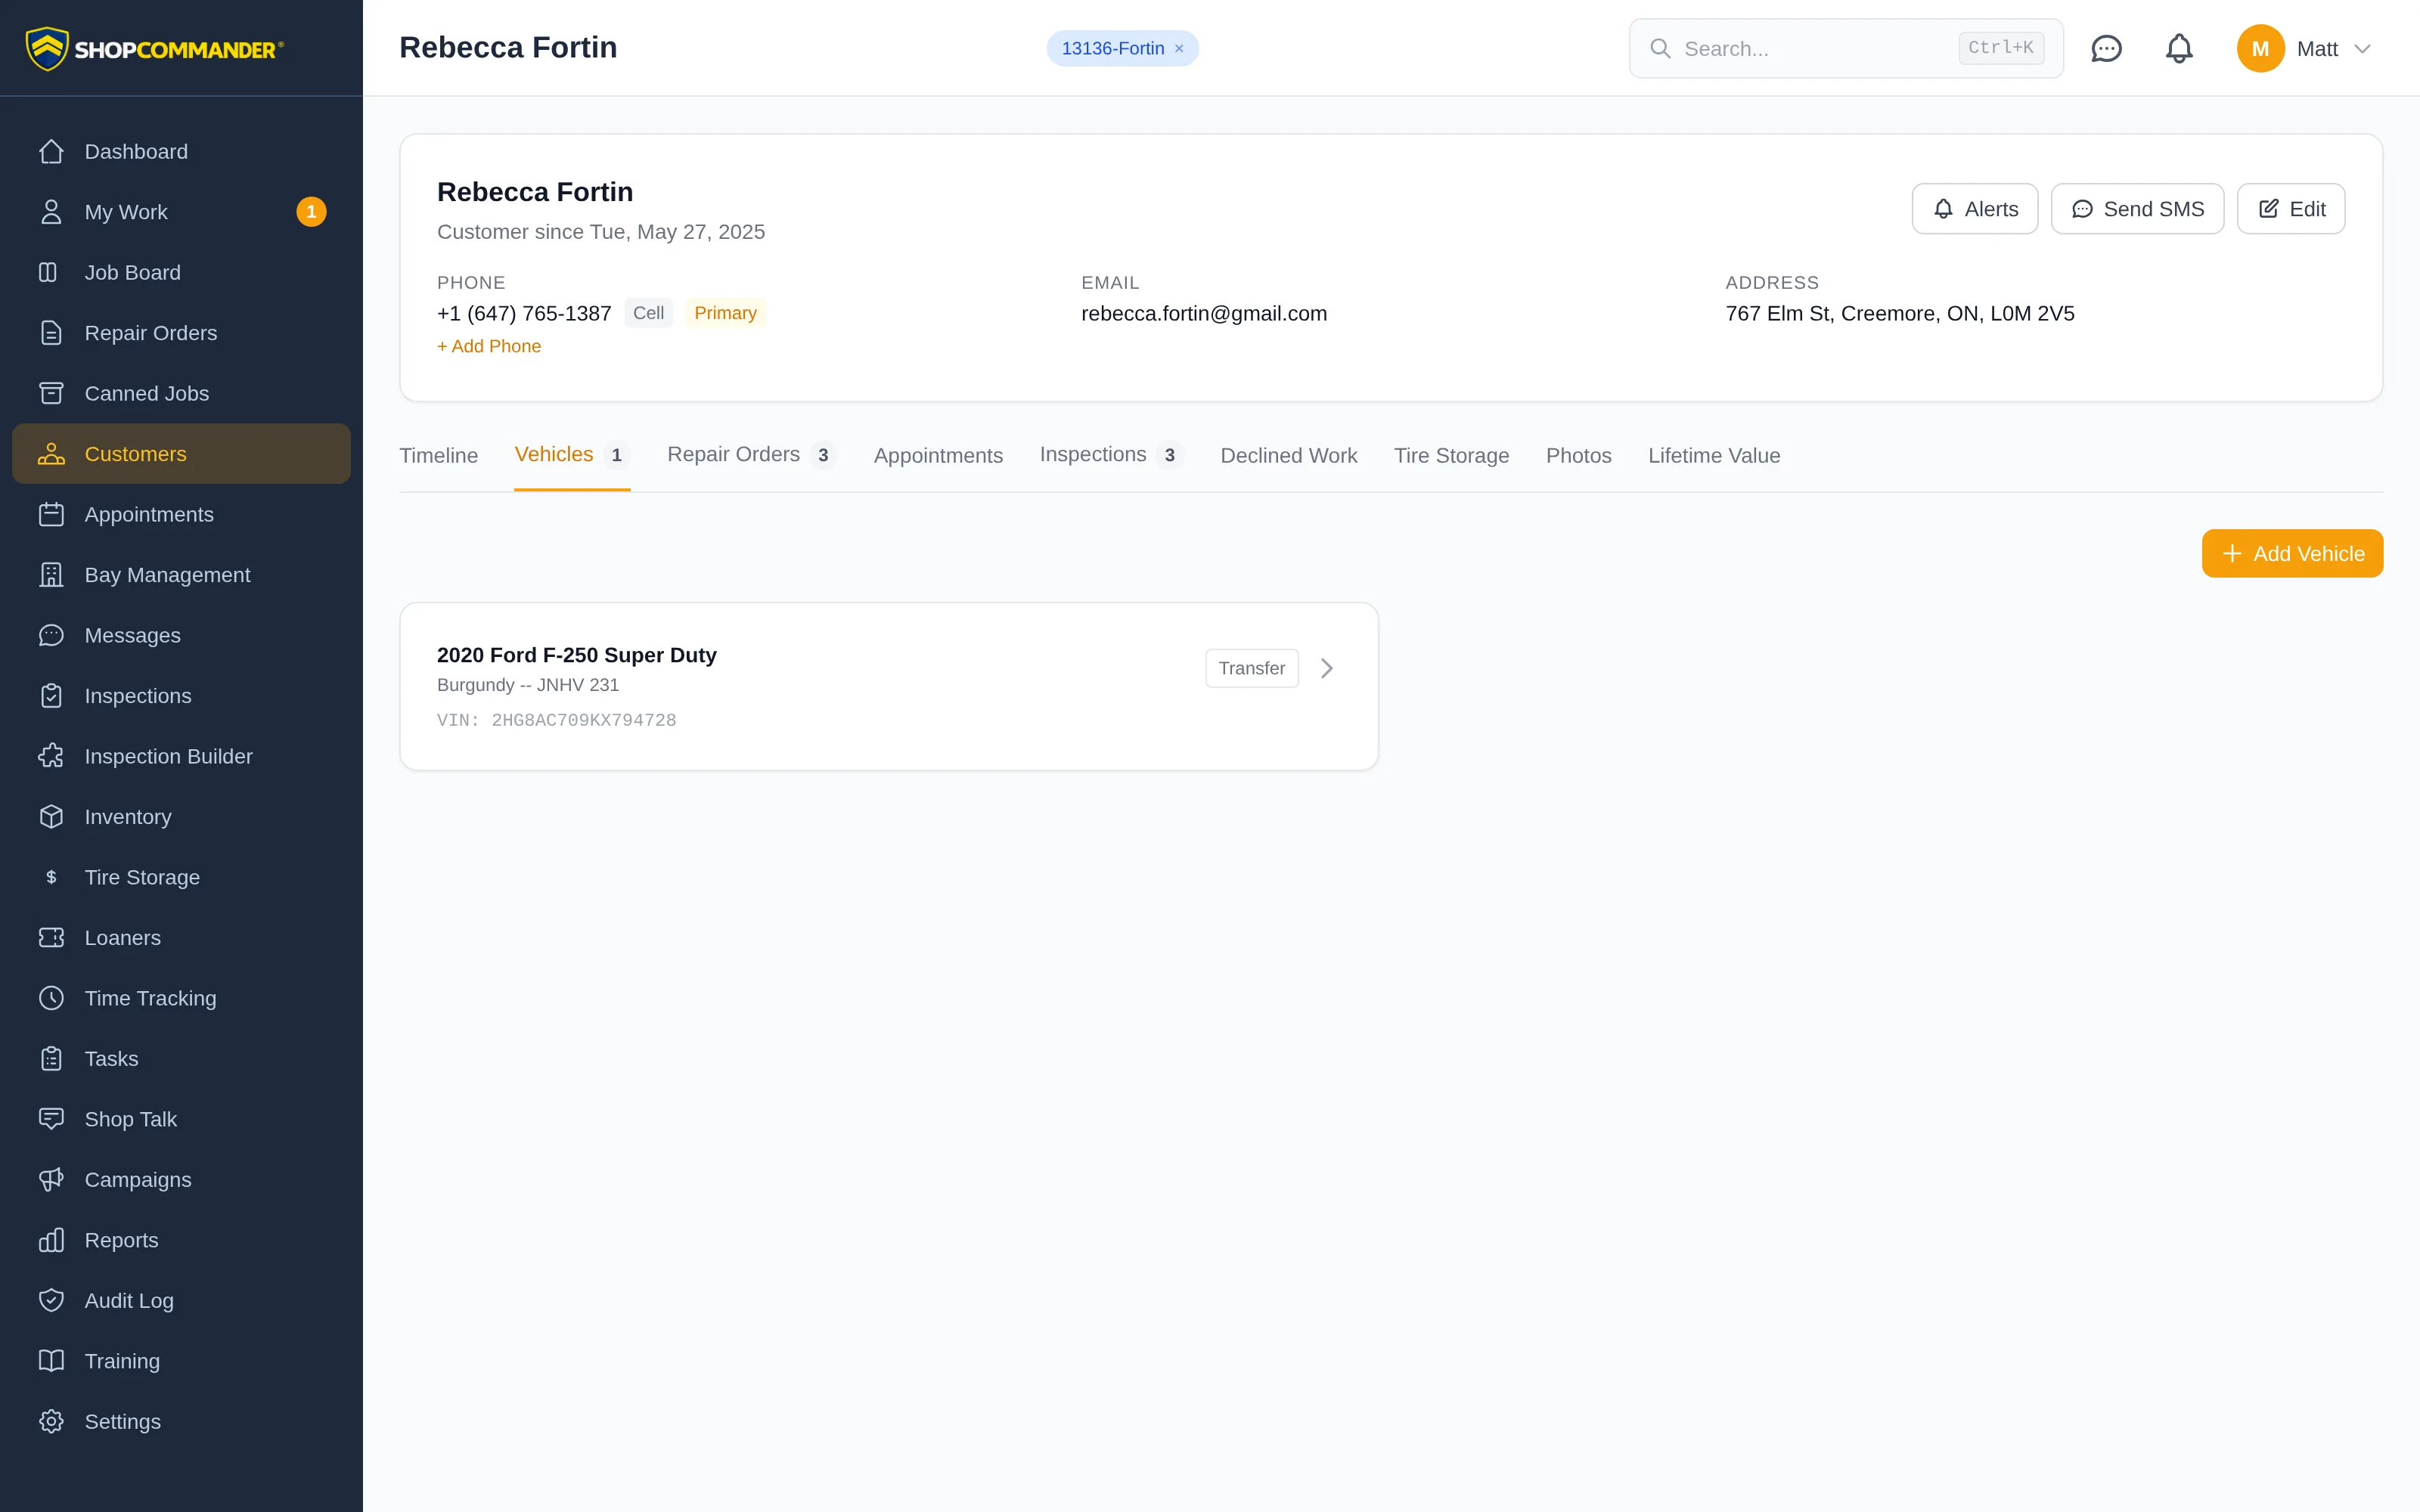The width and height of the screenshot is (2420, 1512).
Task: Select the Repair Orders document icon
Action: pos(51,333)
